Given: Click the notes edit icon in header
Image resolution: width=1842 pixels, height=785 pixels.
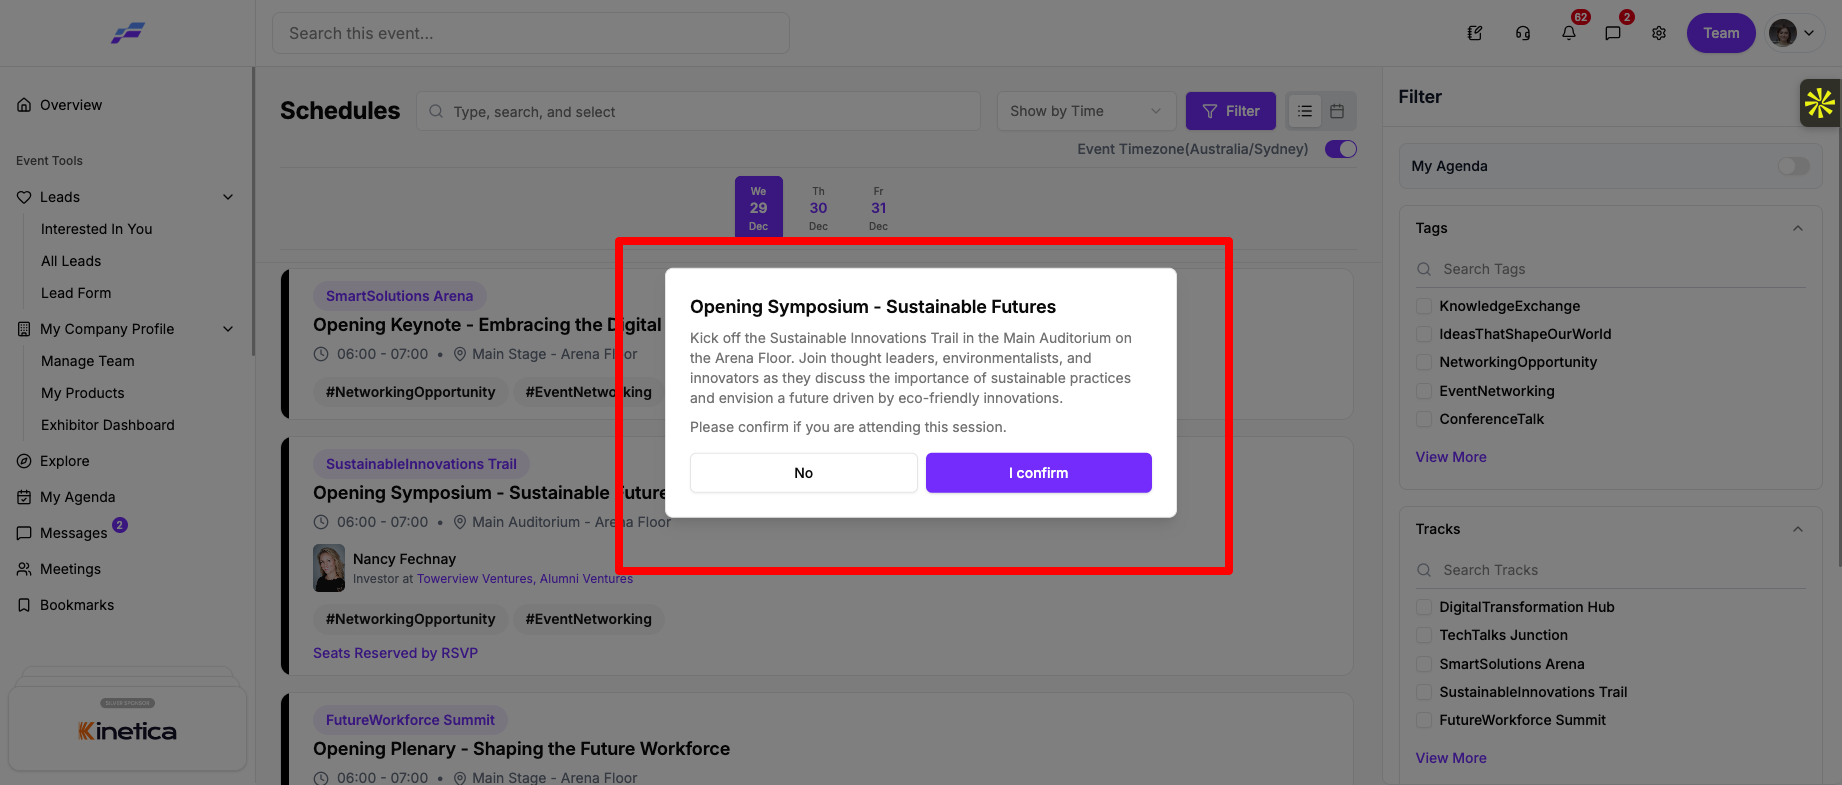Looking at the screenshot, I should (1475, 33).
